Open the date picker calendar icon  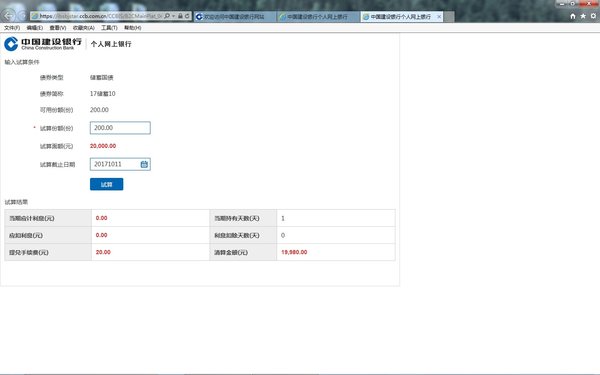coord(144,164)
